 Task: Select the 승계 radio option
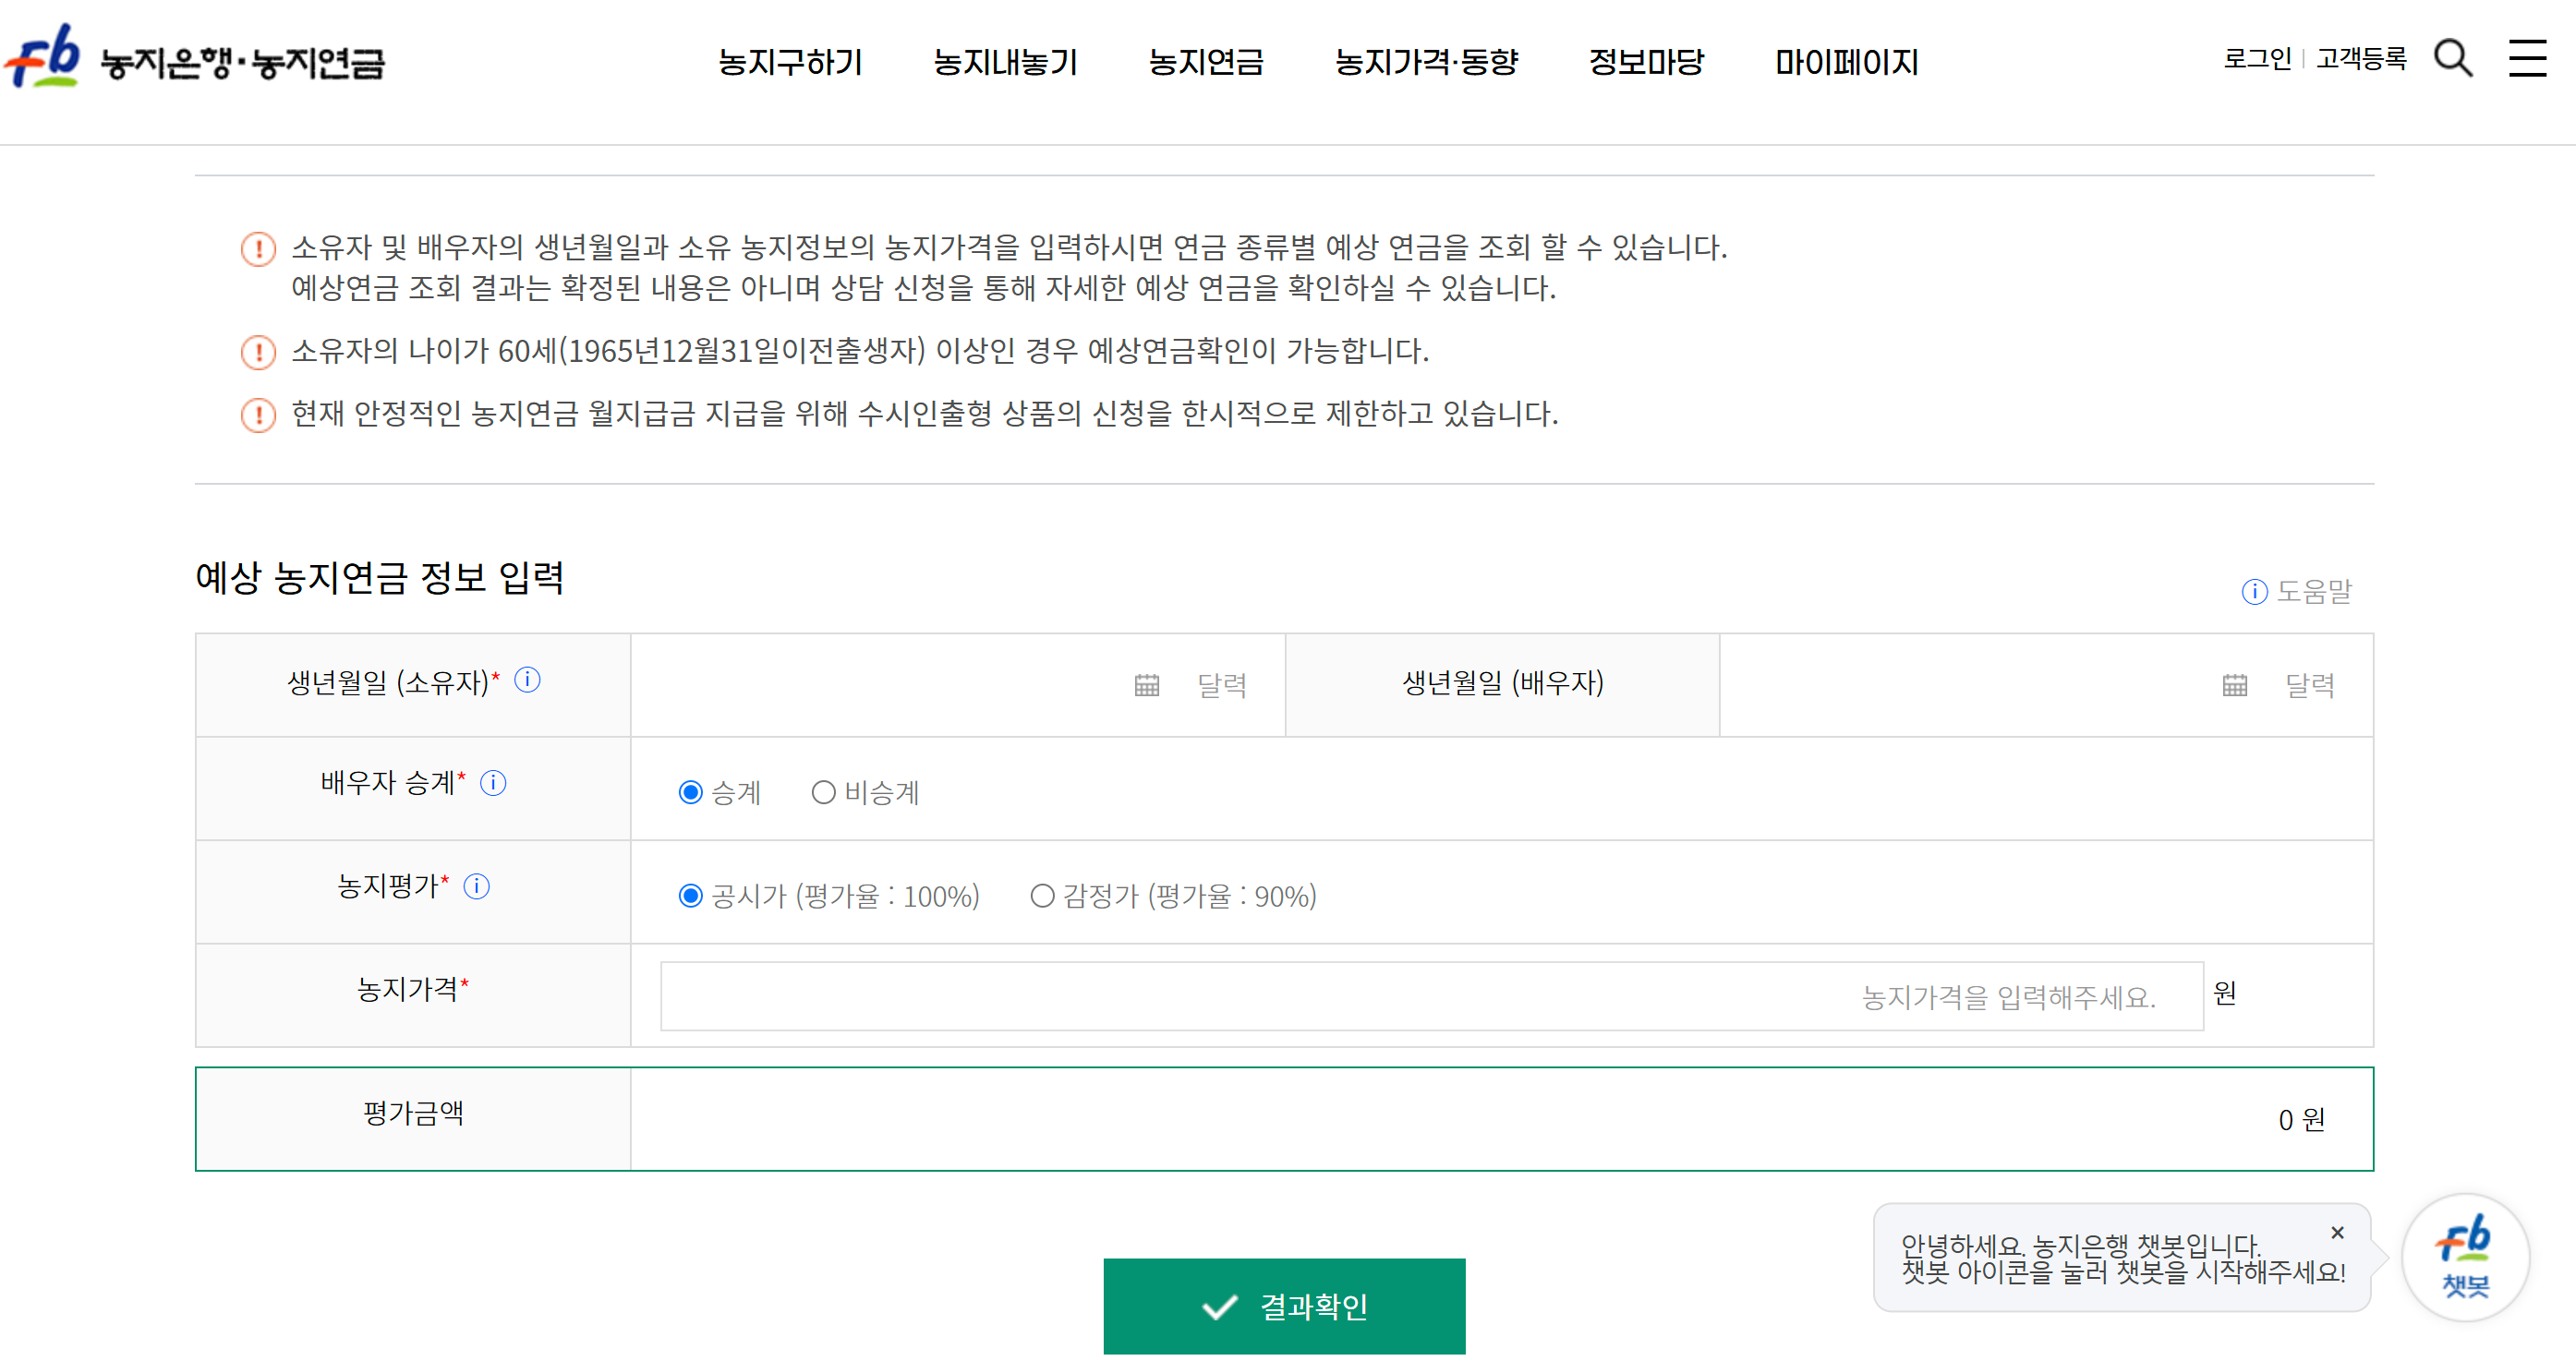(x=690, y=793)
